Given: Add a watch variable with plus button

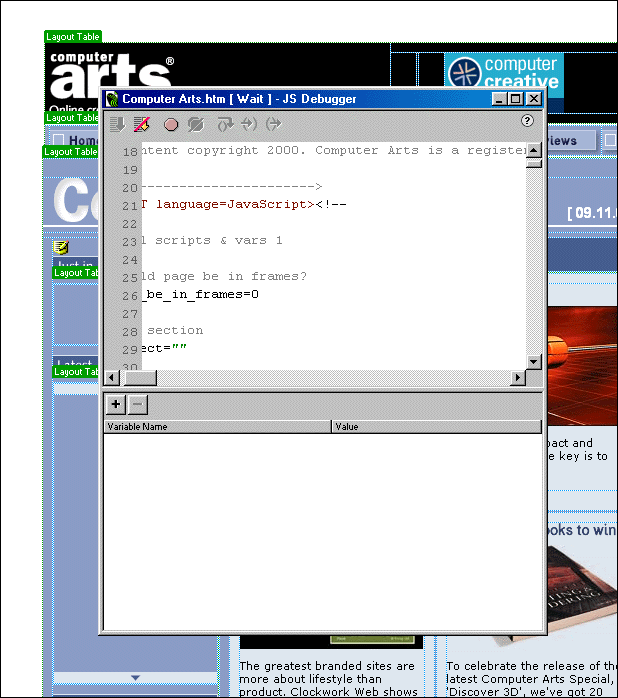Looking at the screenshot, I should point(116,404).
